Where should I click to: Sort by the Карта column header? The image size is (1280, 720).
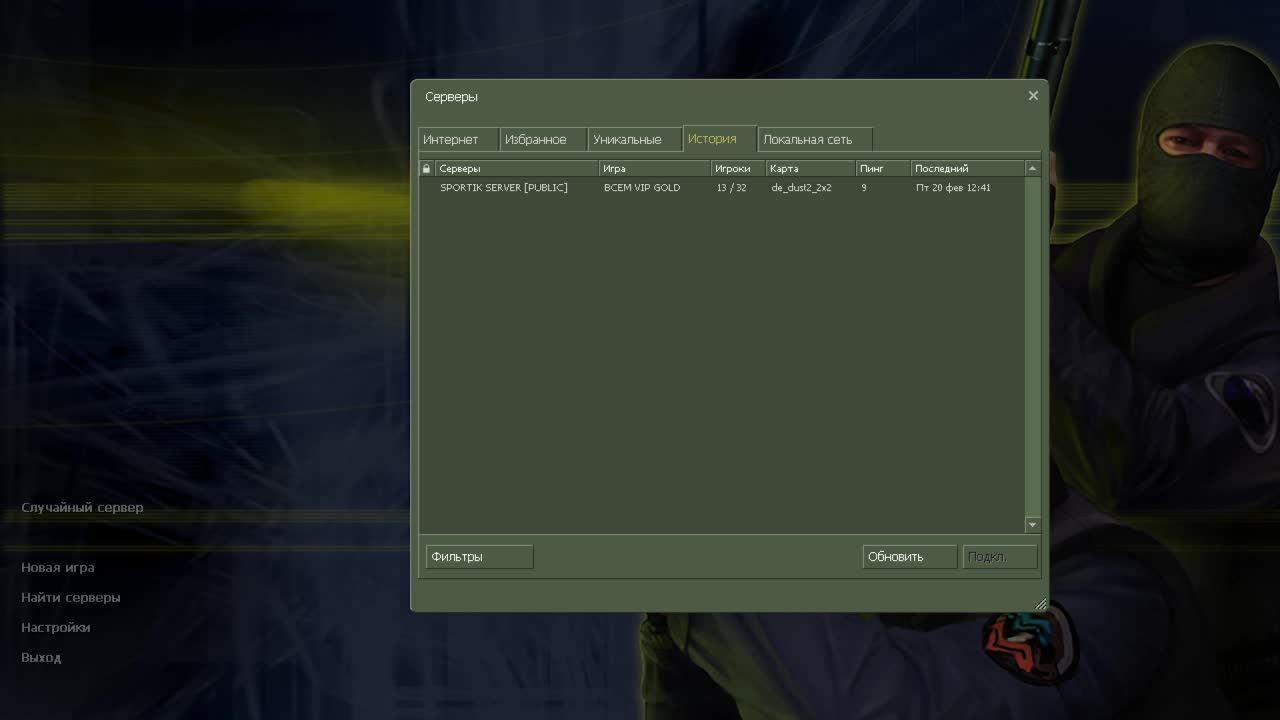811,168
